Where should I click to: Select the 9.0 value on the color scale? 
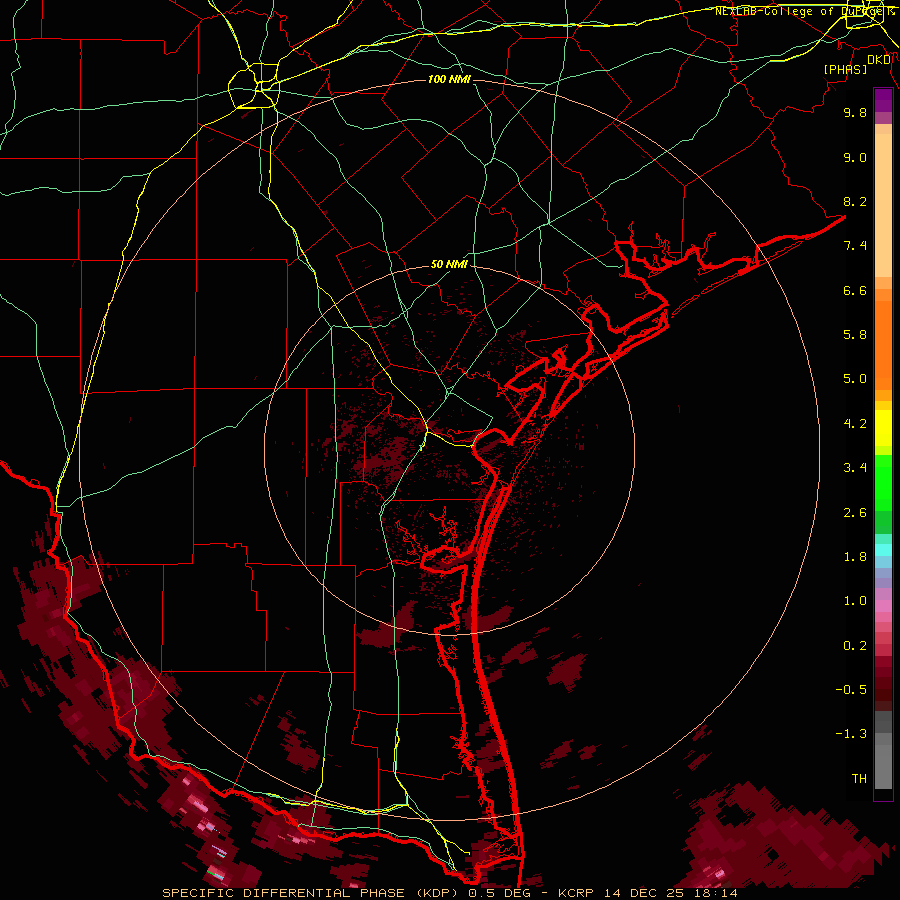(855, 157)
